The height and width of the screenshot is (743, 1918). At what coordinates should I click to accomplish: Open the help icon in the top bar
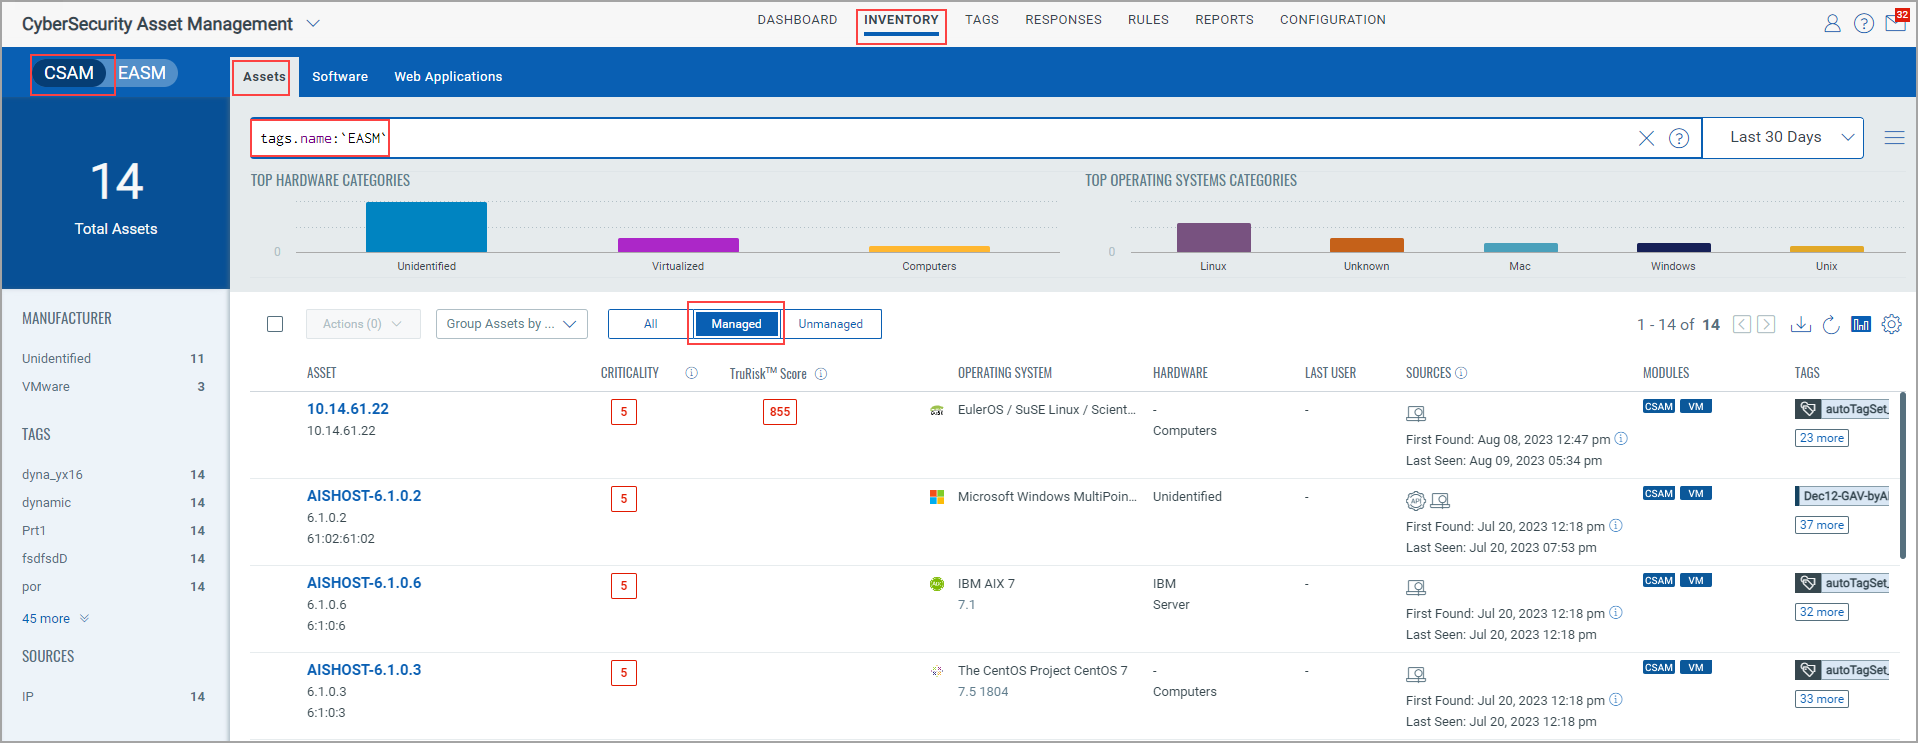tap(1864, 23)
